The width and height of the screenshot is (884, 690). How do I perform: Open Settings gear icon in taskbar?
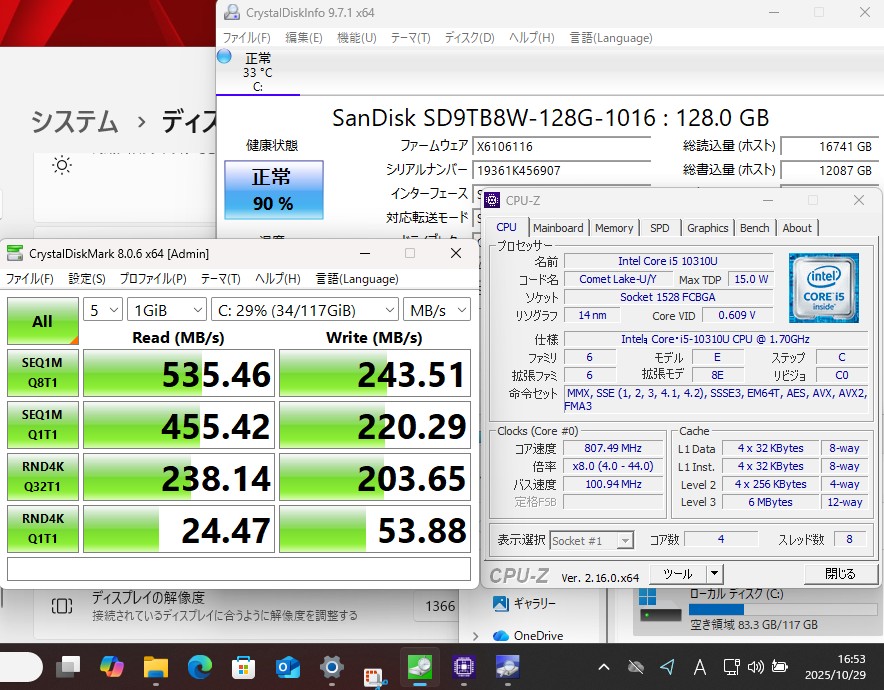click(x=332, y=667)
